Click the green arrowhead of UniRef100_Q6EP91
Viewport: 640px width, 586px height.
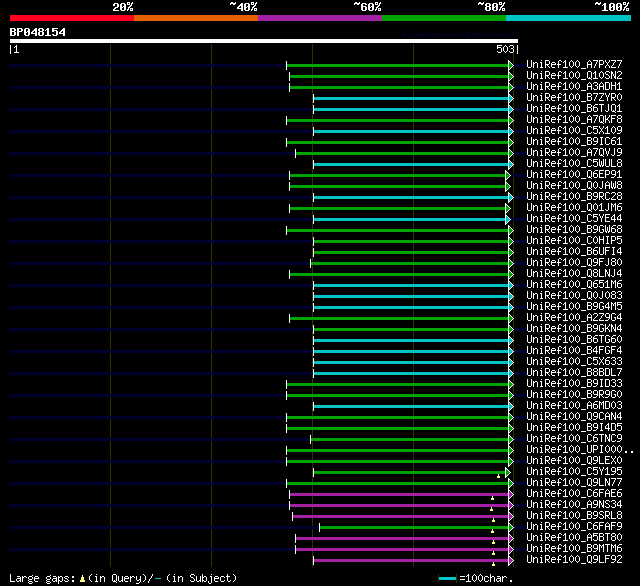(508, 175)
